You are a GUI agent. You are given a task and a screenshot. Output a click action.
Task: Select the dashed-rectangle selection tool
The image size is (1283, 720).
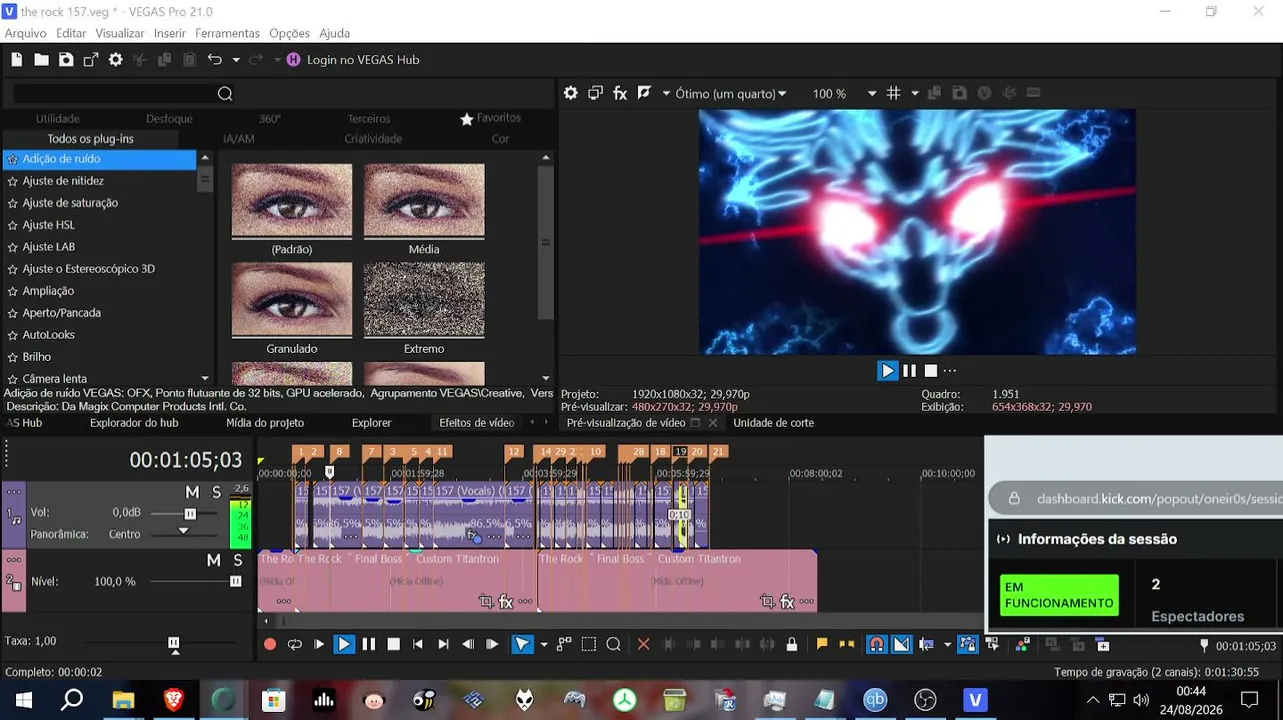point(589,645)
